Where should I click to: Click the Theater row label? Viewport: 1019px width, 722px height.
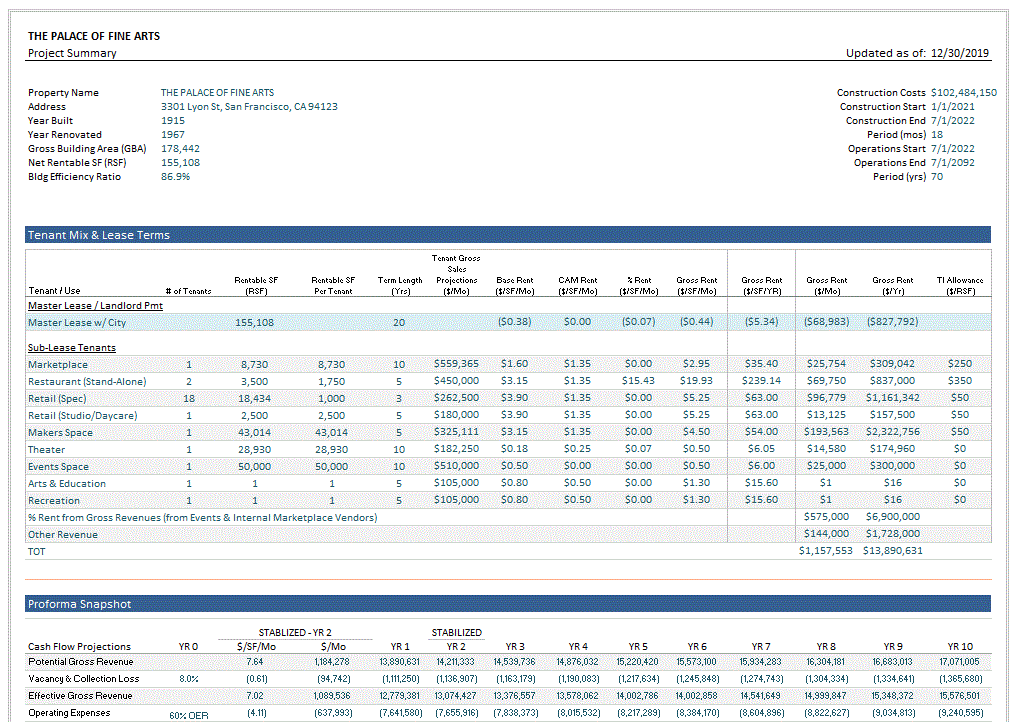46,450
